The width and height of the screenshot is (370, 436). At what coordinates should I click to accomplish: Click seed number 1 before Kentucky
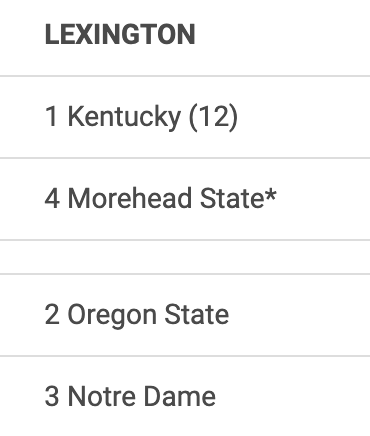pyautogui.click(x=52, y=116)
